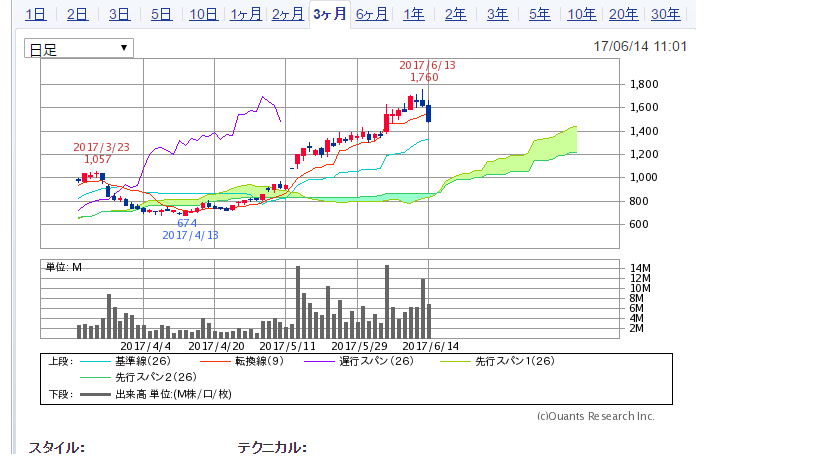
Task: Click the 2M volume axis label
Action: tap(636, 328)
